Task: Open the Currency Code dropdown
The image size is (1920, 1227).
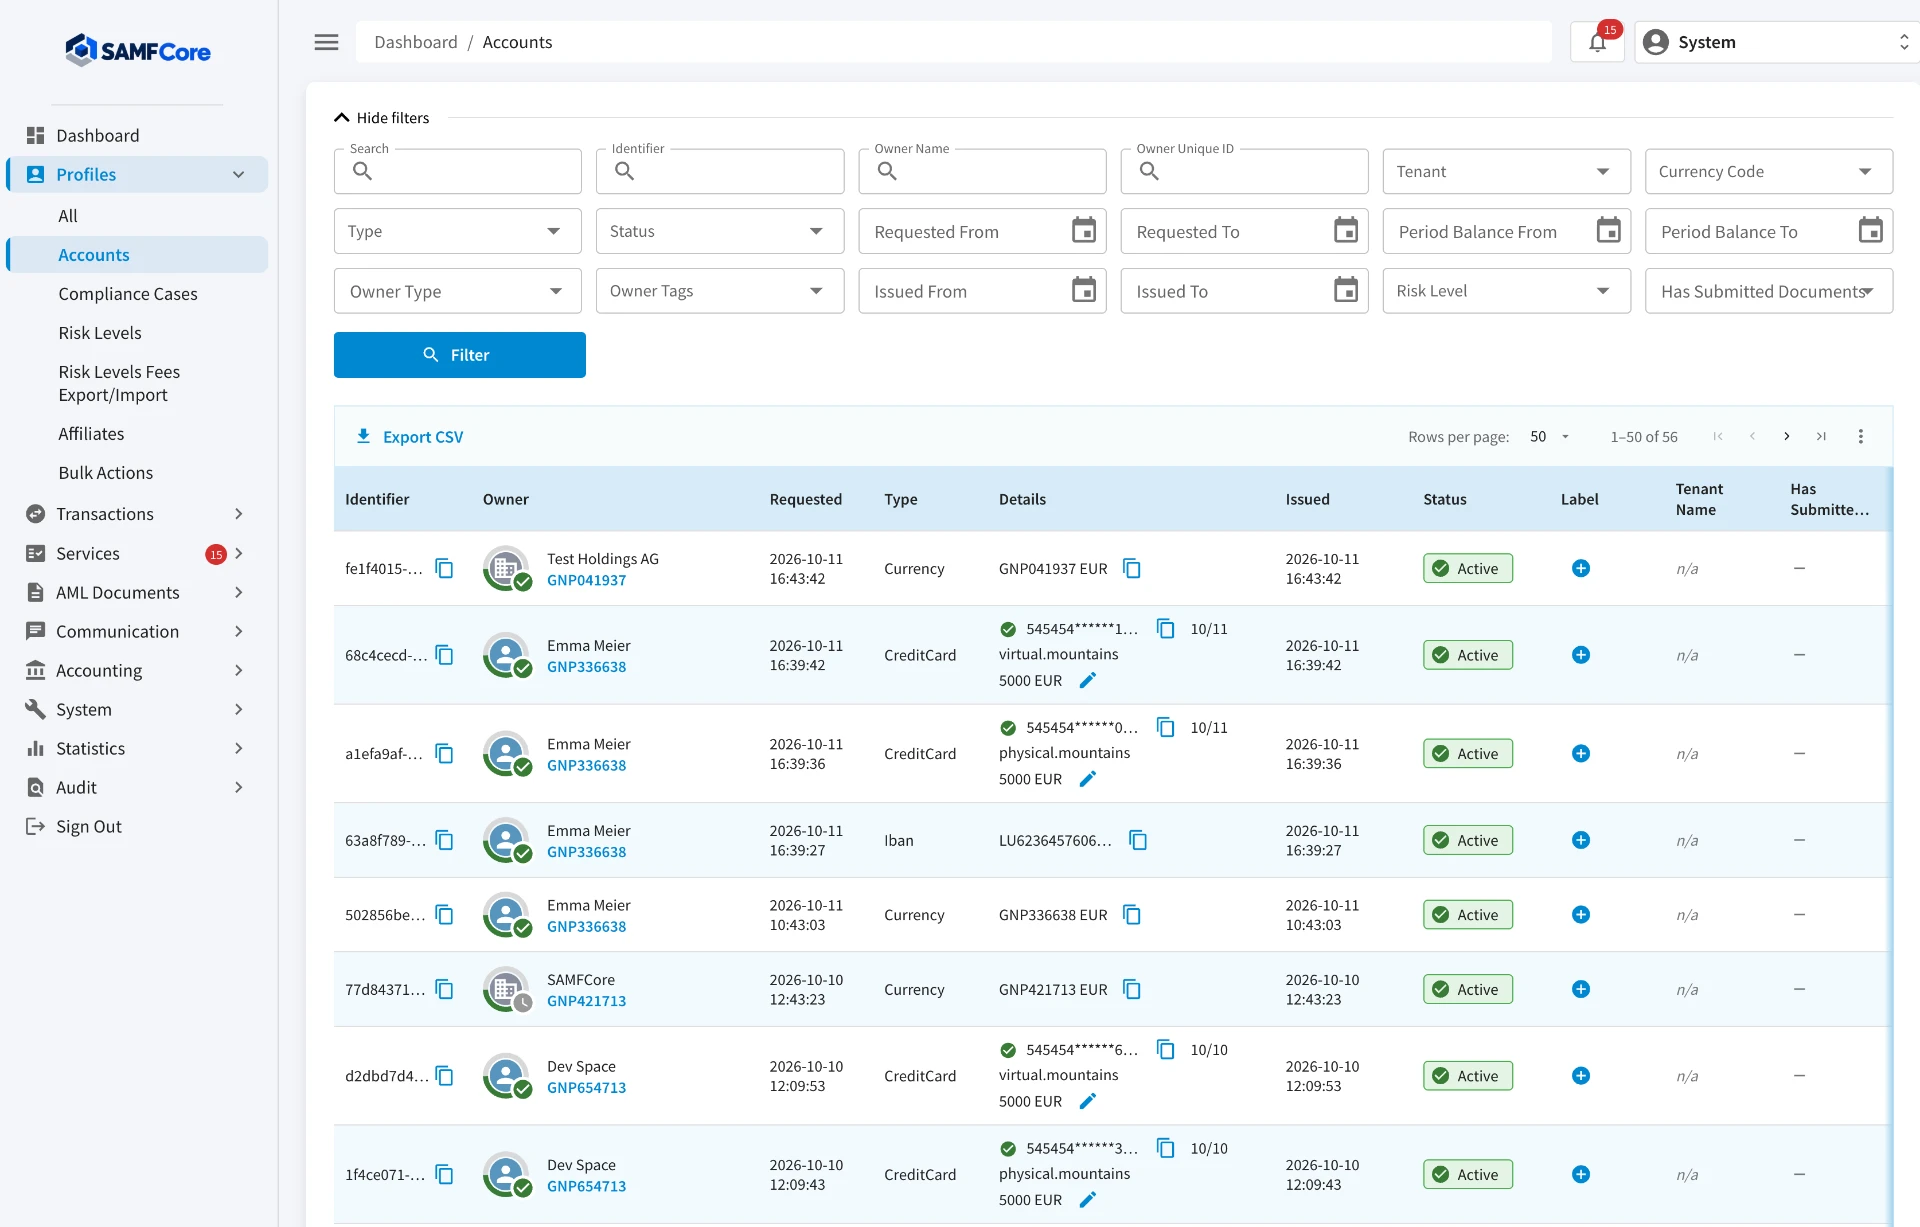Action: pos(1768,172)
